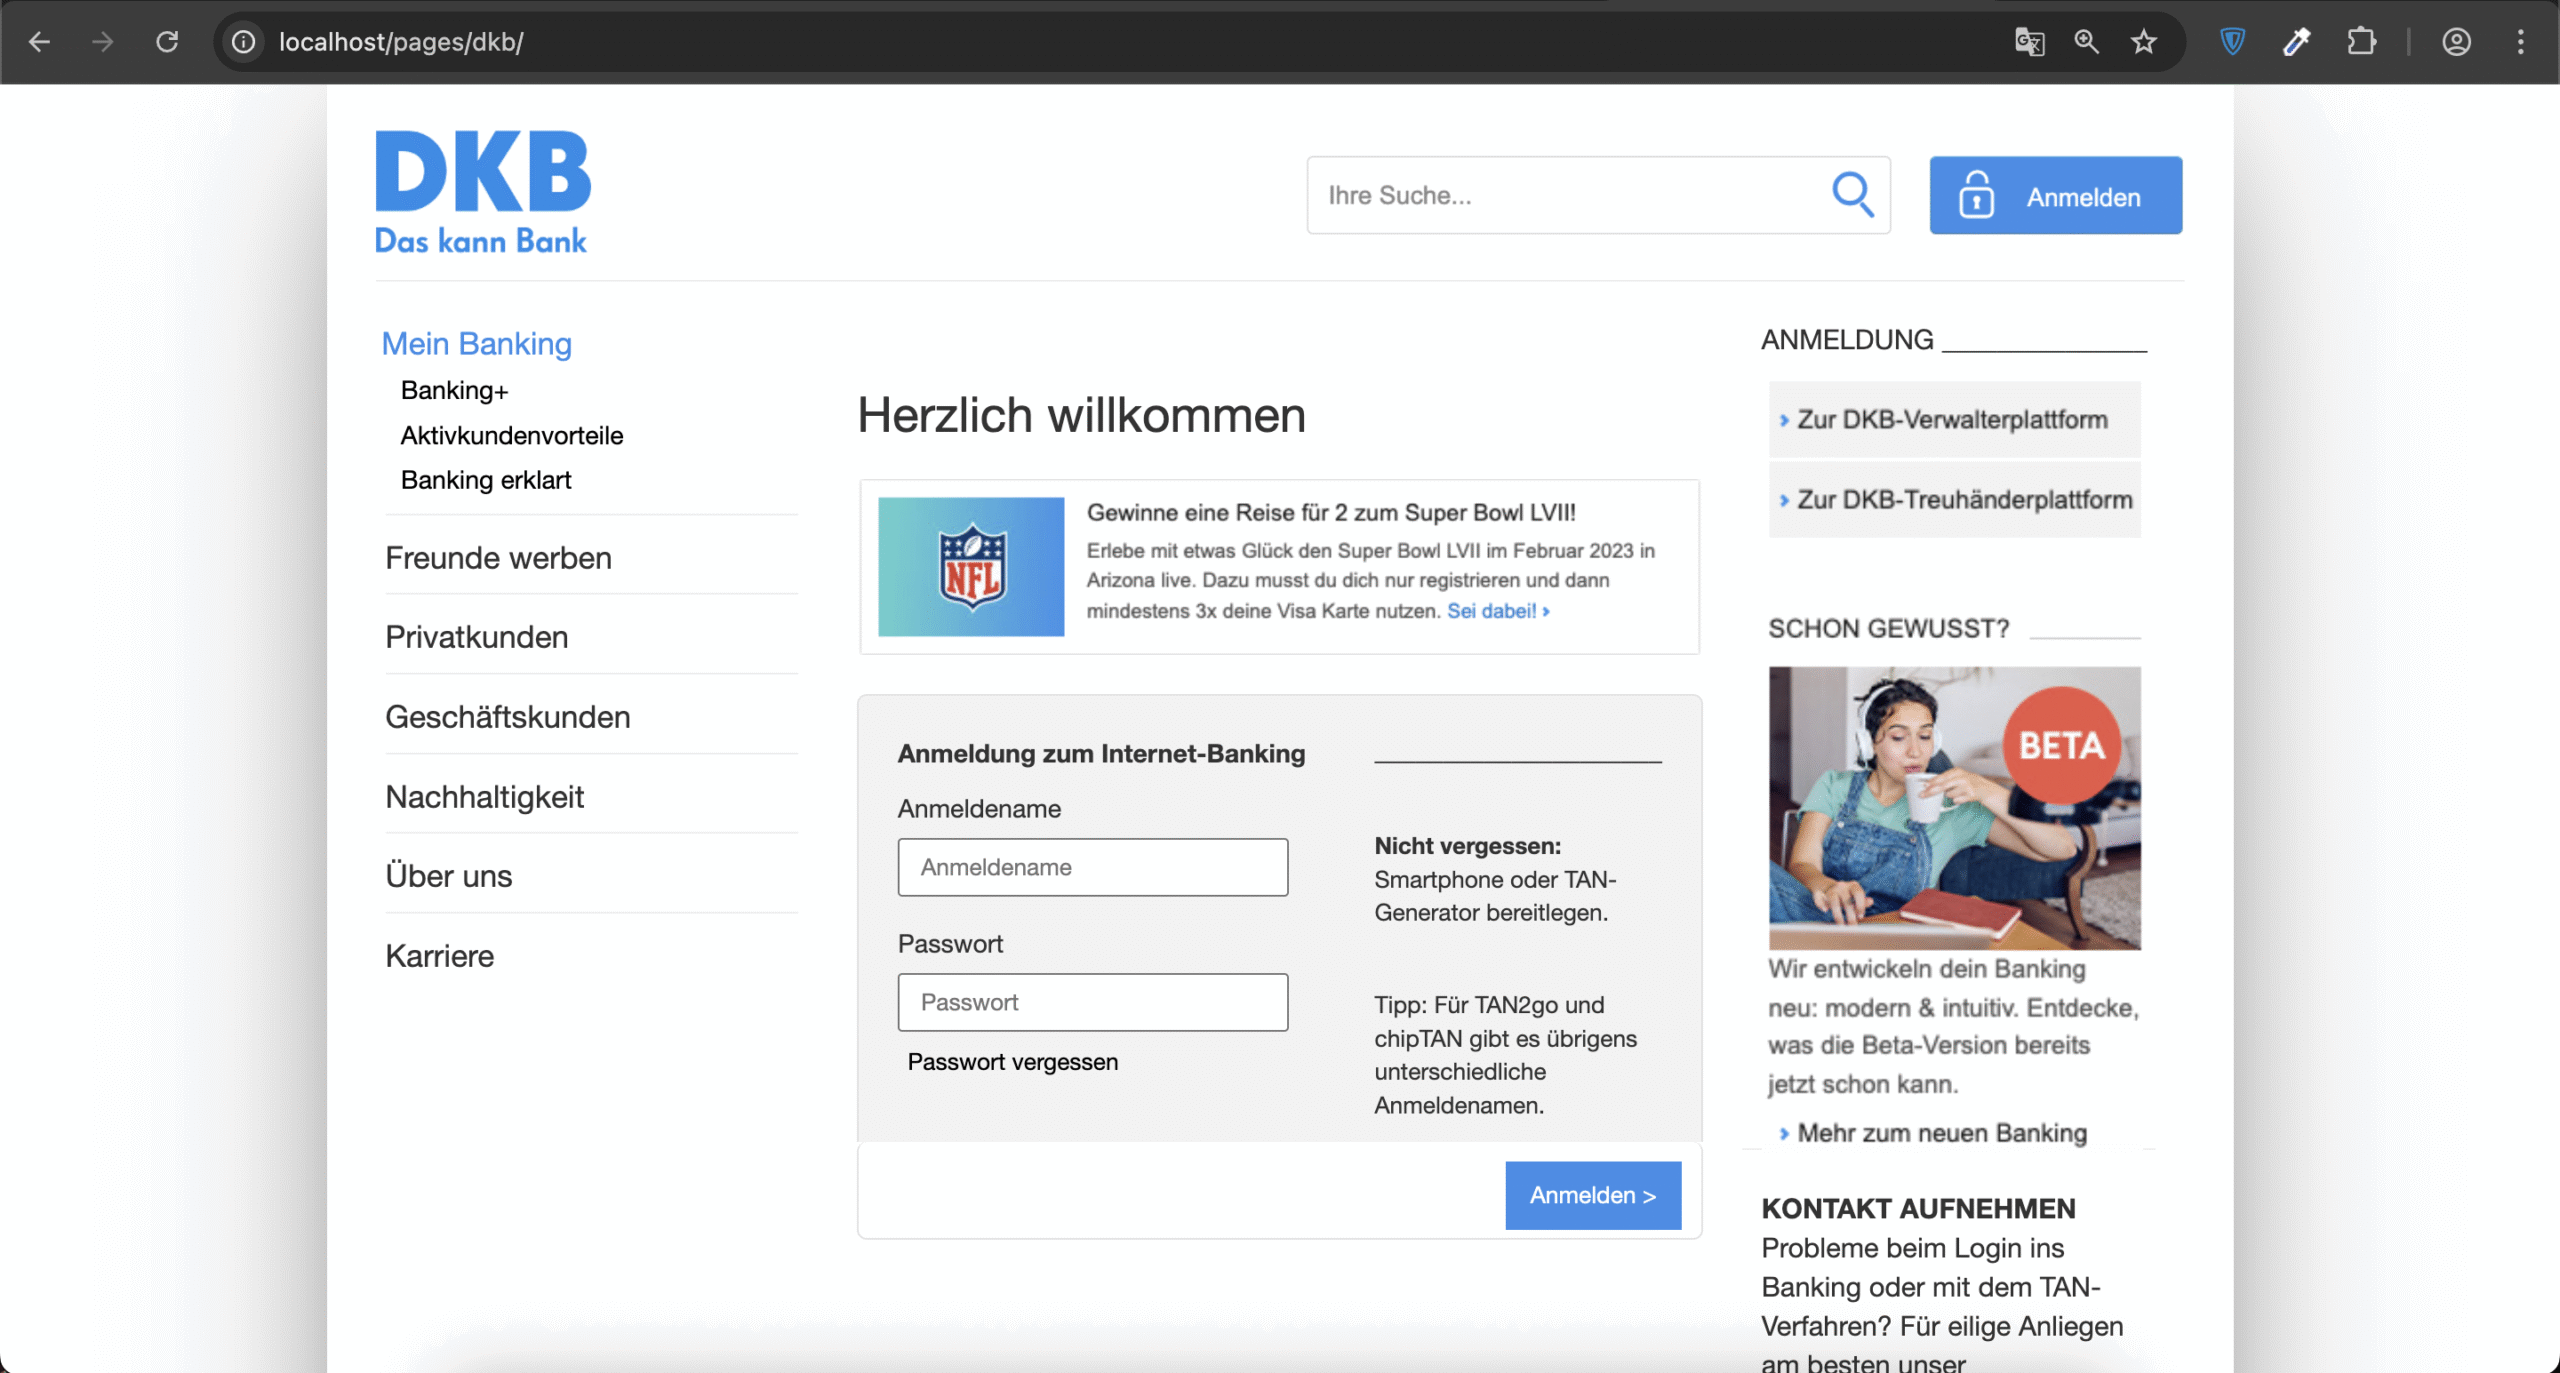Click the search magnifier icon in the search box

tap(1852, 195)
